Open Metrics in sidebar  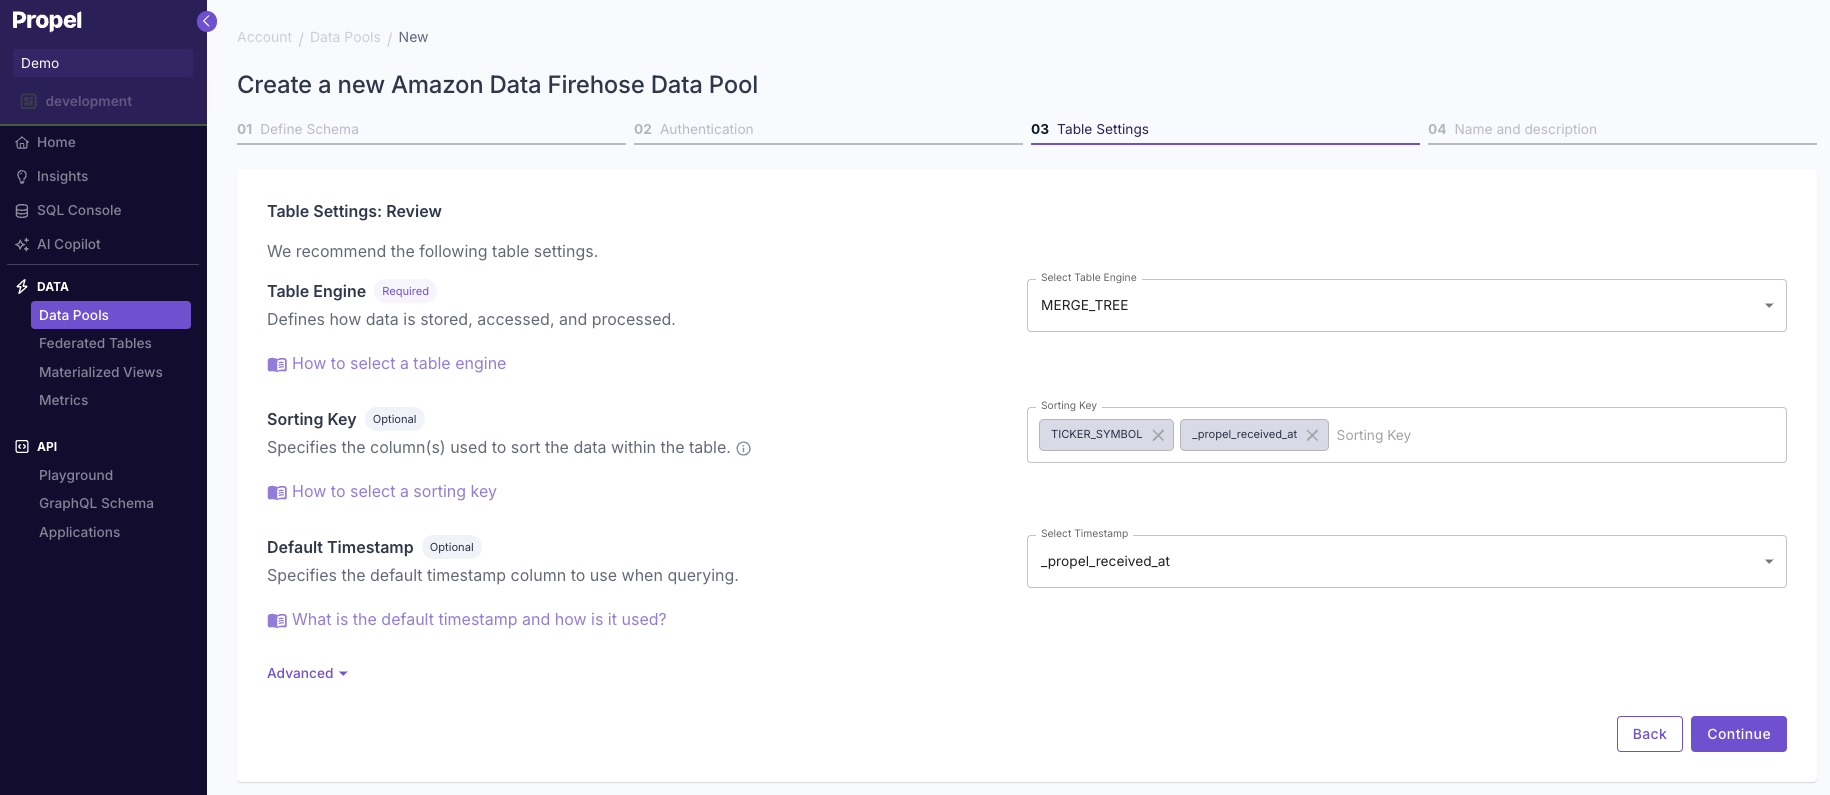(x=63, y=400)
